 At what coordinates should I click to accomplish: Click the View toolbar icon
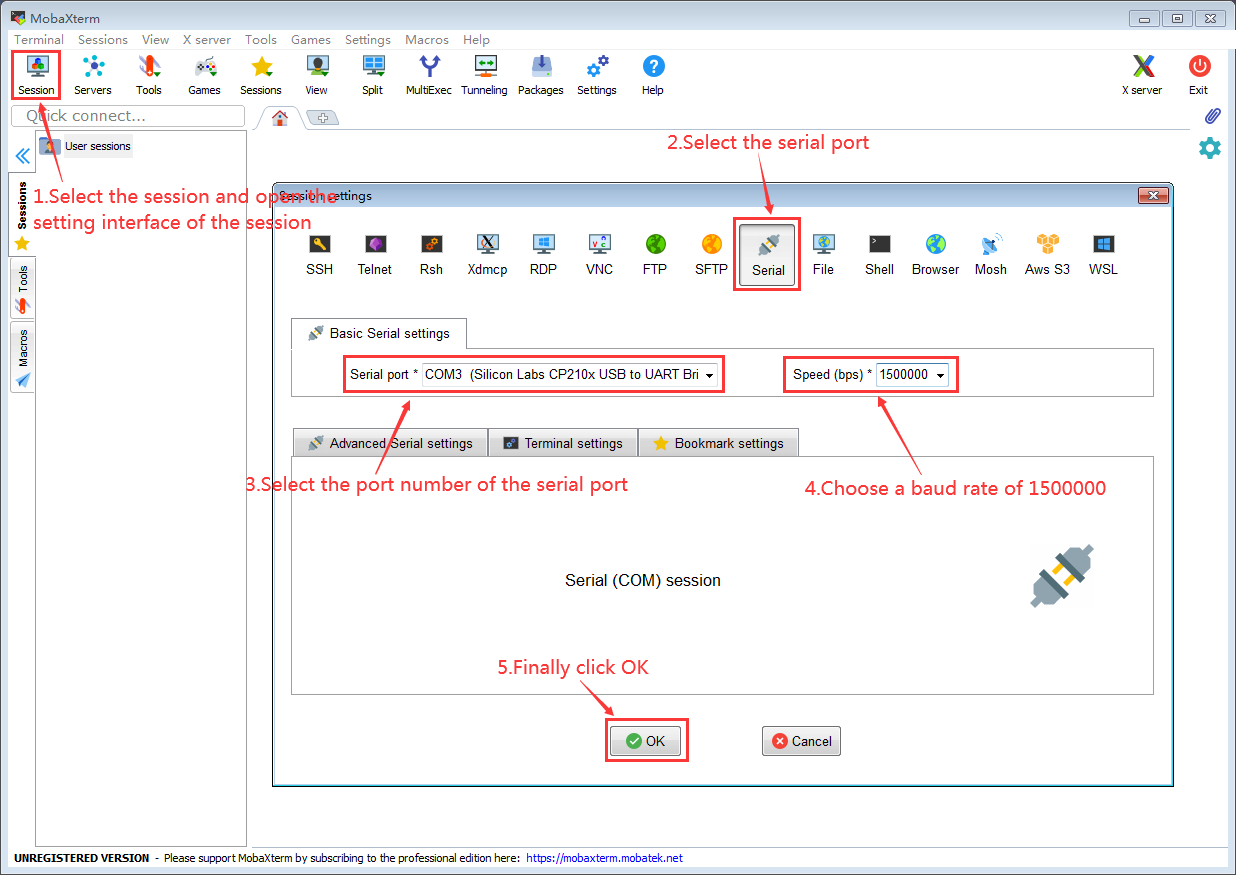[317, 75]
